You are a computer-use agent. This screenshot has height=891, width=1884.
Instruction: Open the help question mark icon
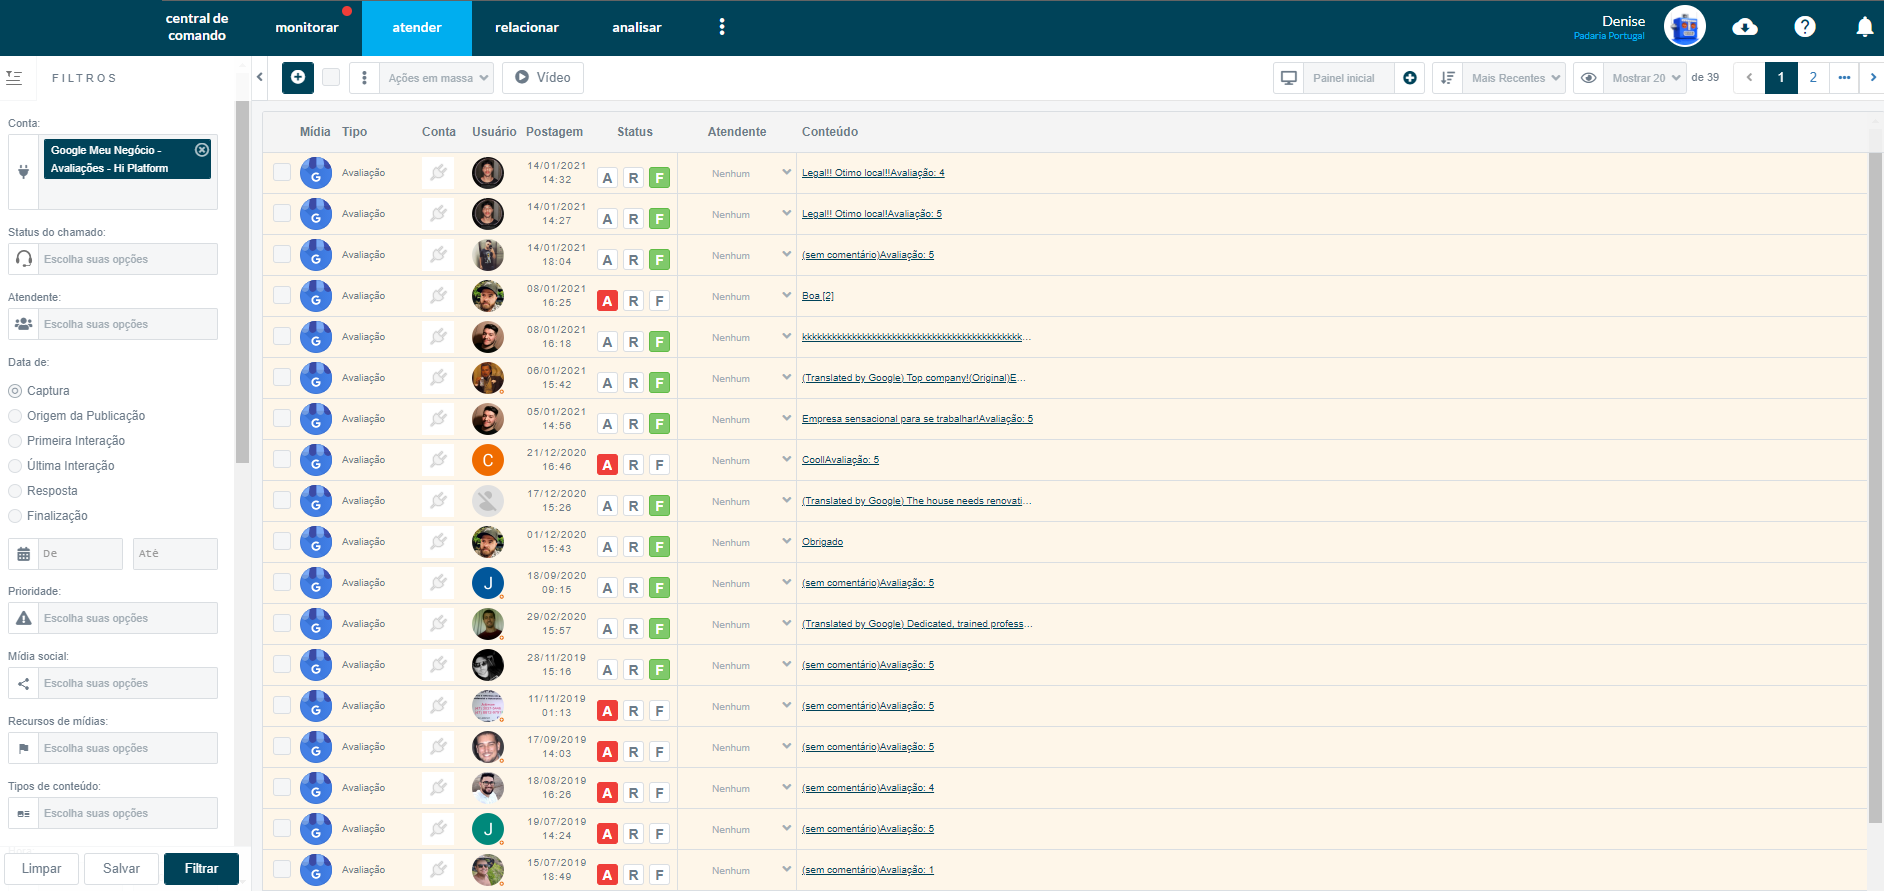click(1805, 27)
